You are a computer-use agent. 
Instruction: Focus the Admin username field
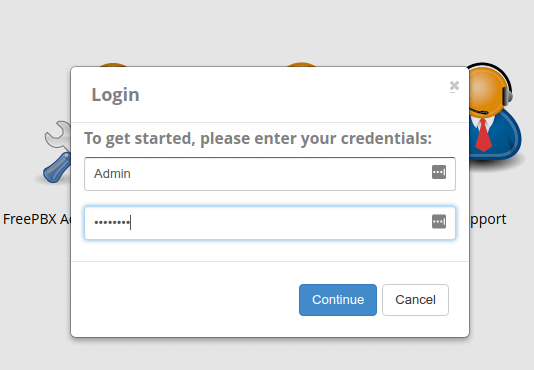point(270,174)
